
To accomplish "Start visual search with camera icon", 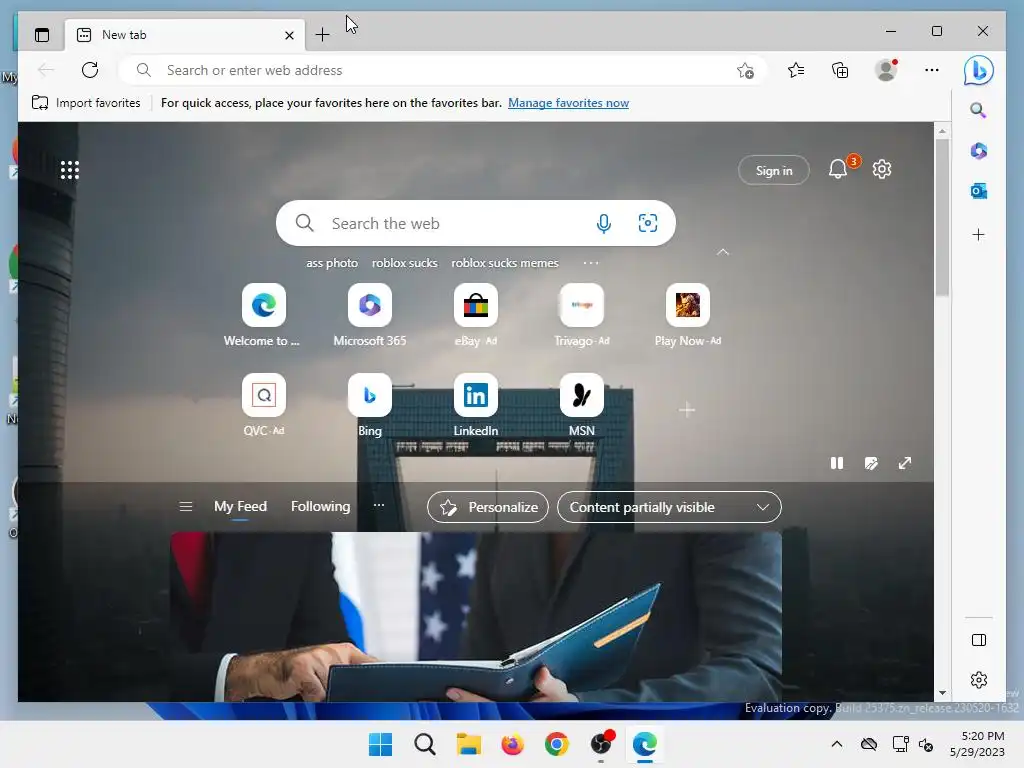I will click(x=648, y=223).
